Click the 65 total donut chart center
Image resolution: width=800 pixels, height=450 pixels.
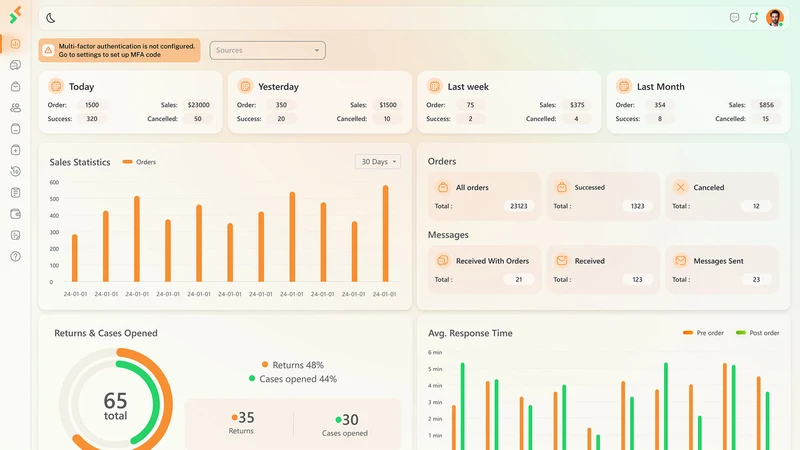pyautogui.click(x=116, y=406)
